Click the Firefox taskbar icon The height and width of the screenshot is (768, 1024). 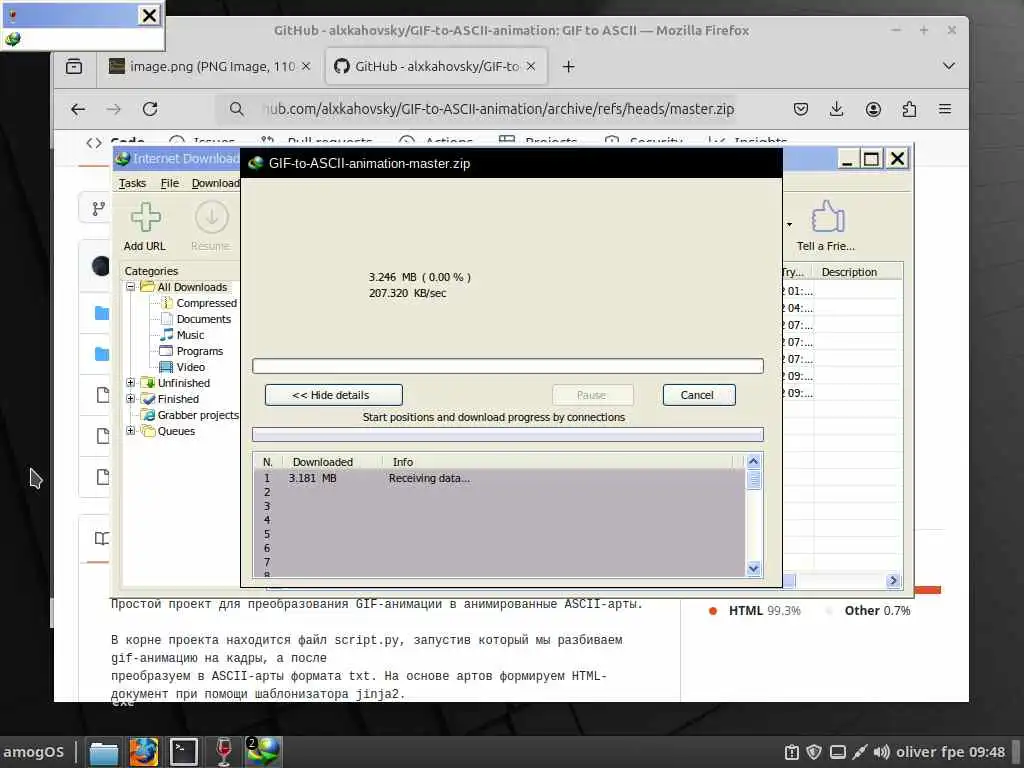coord(144,752)
